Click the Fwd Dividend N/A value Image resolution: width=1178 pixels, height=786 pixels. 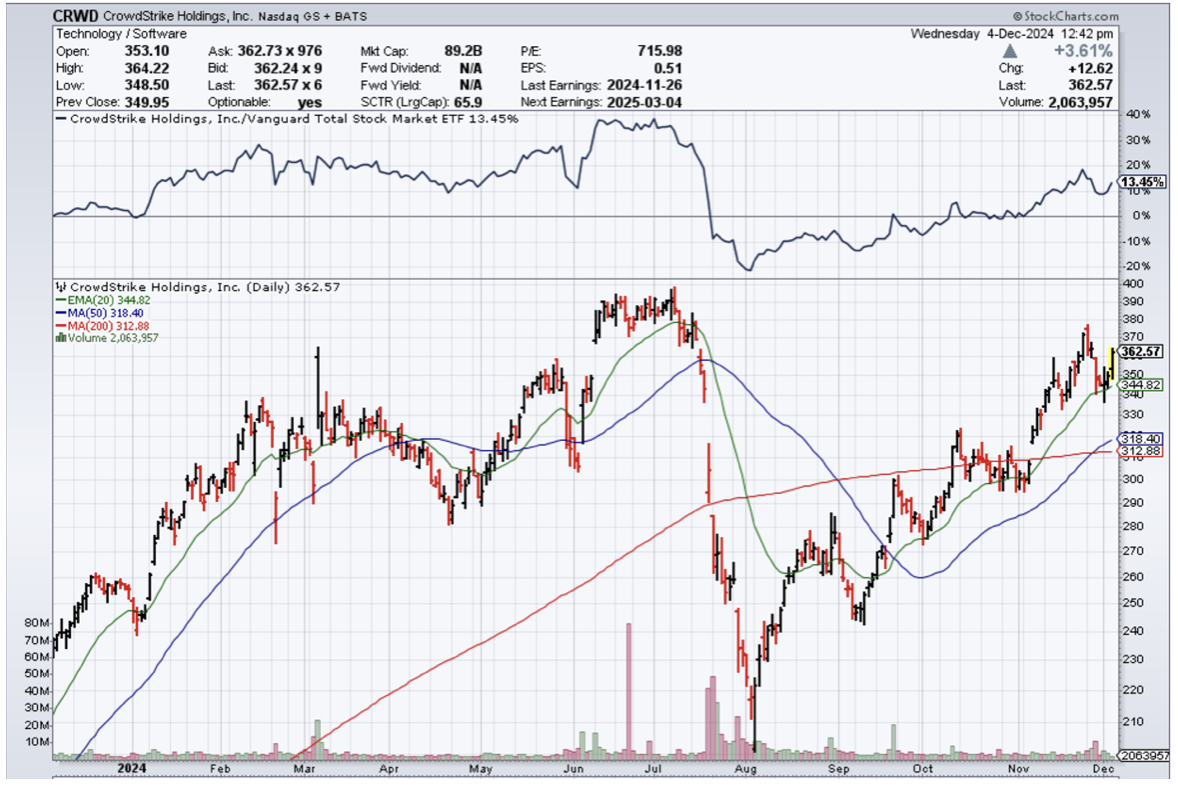pos(470,68)
